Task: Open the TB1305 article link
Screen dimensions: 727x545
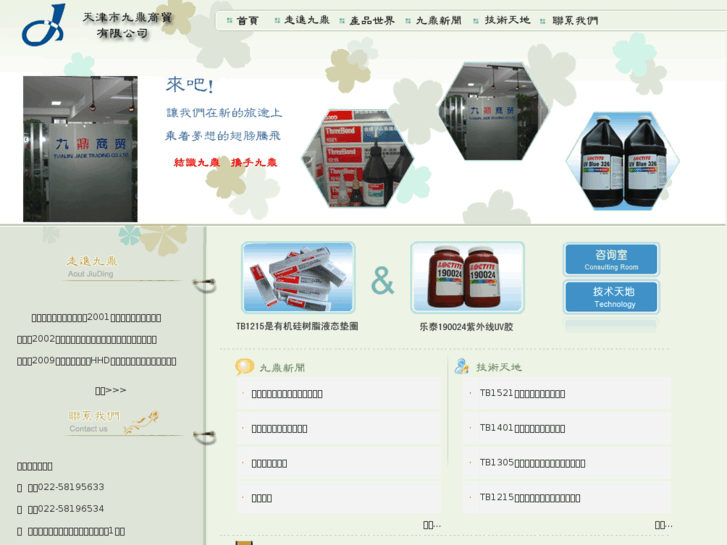Action: (x=532, y=463)
